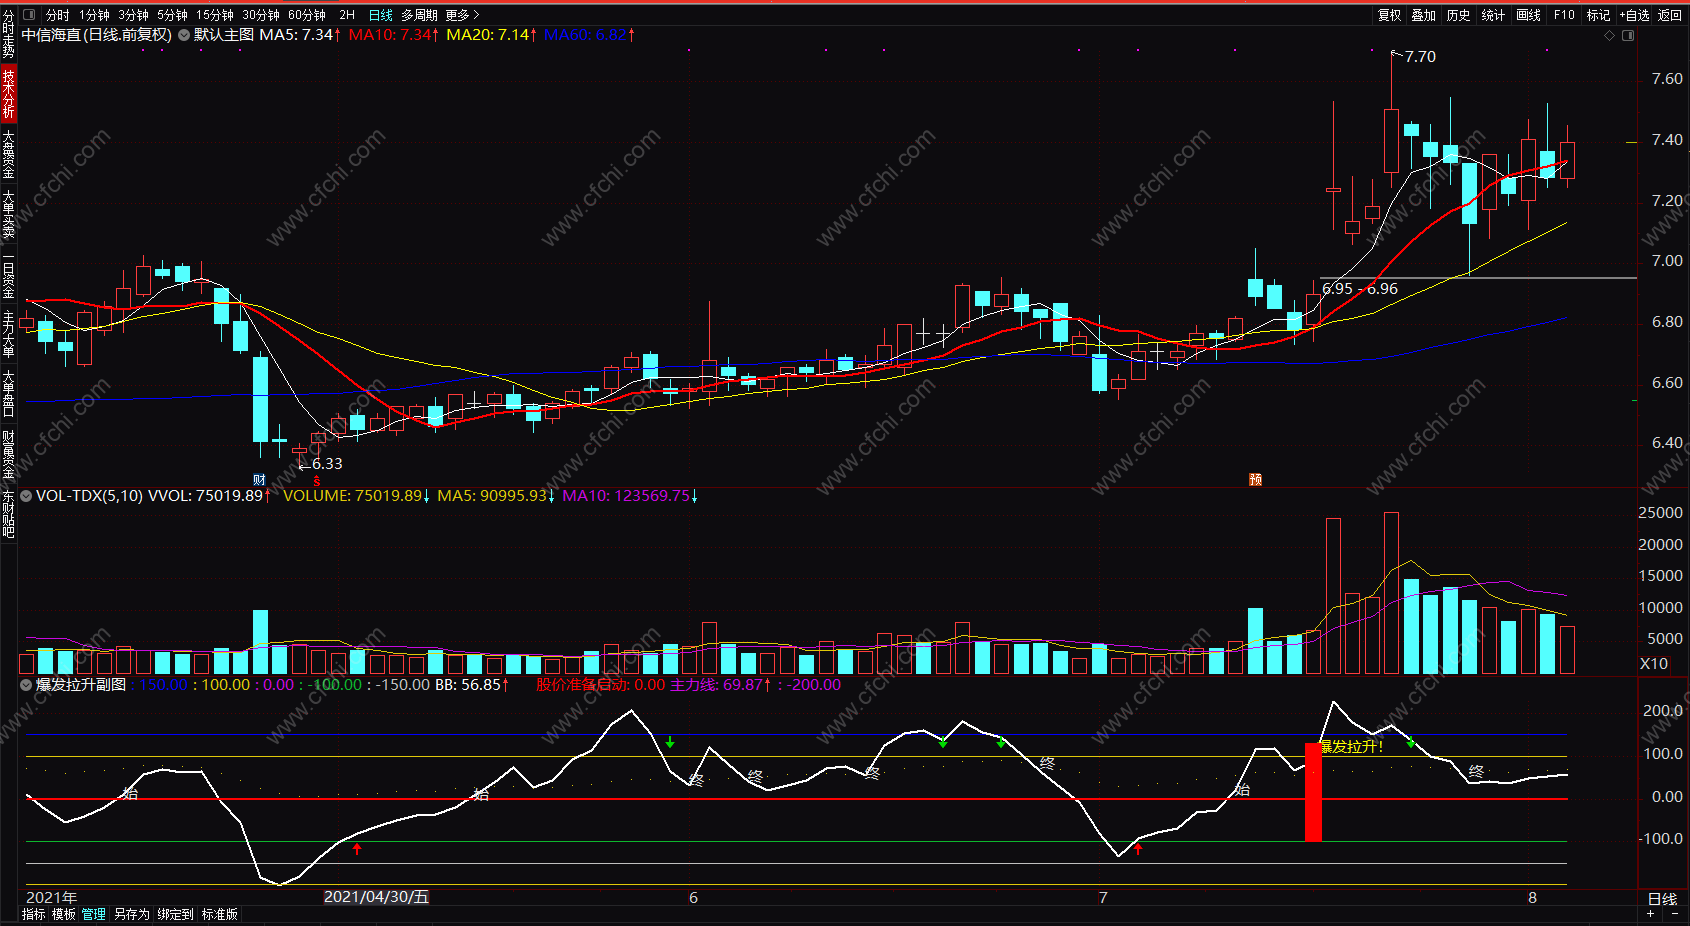Click the 复权 toolbar button

coord(1390,15)
